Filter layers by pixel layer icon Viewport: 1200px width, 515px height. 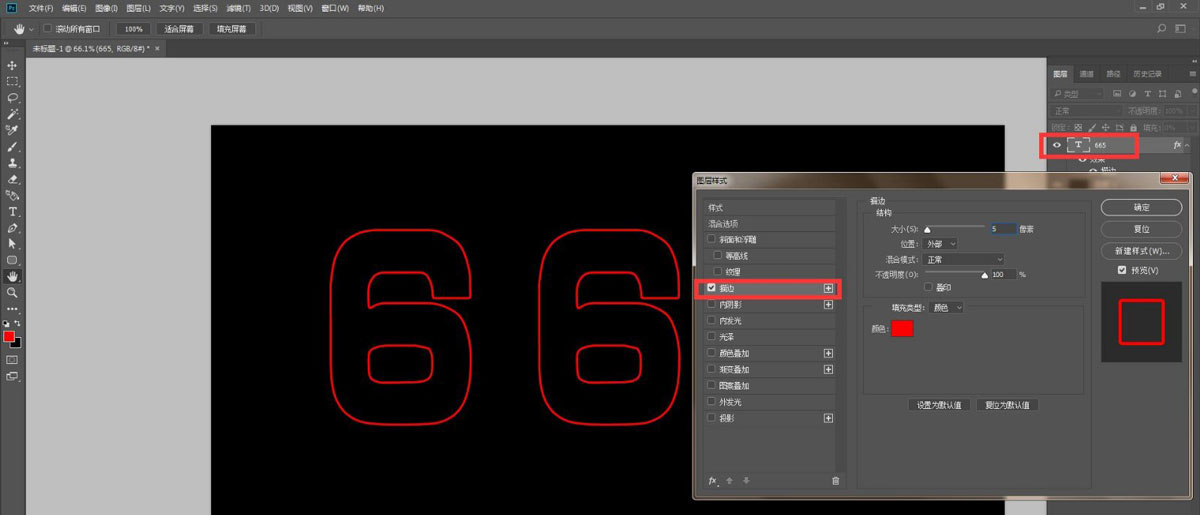pos(1118,93)
